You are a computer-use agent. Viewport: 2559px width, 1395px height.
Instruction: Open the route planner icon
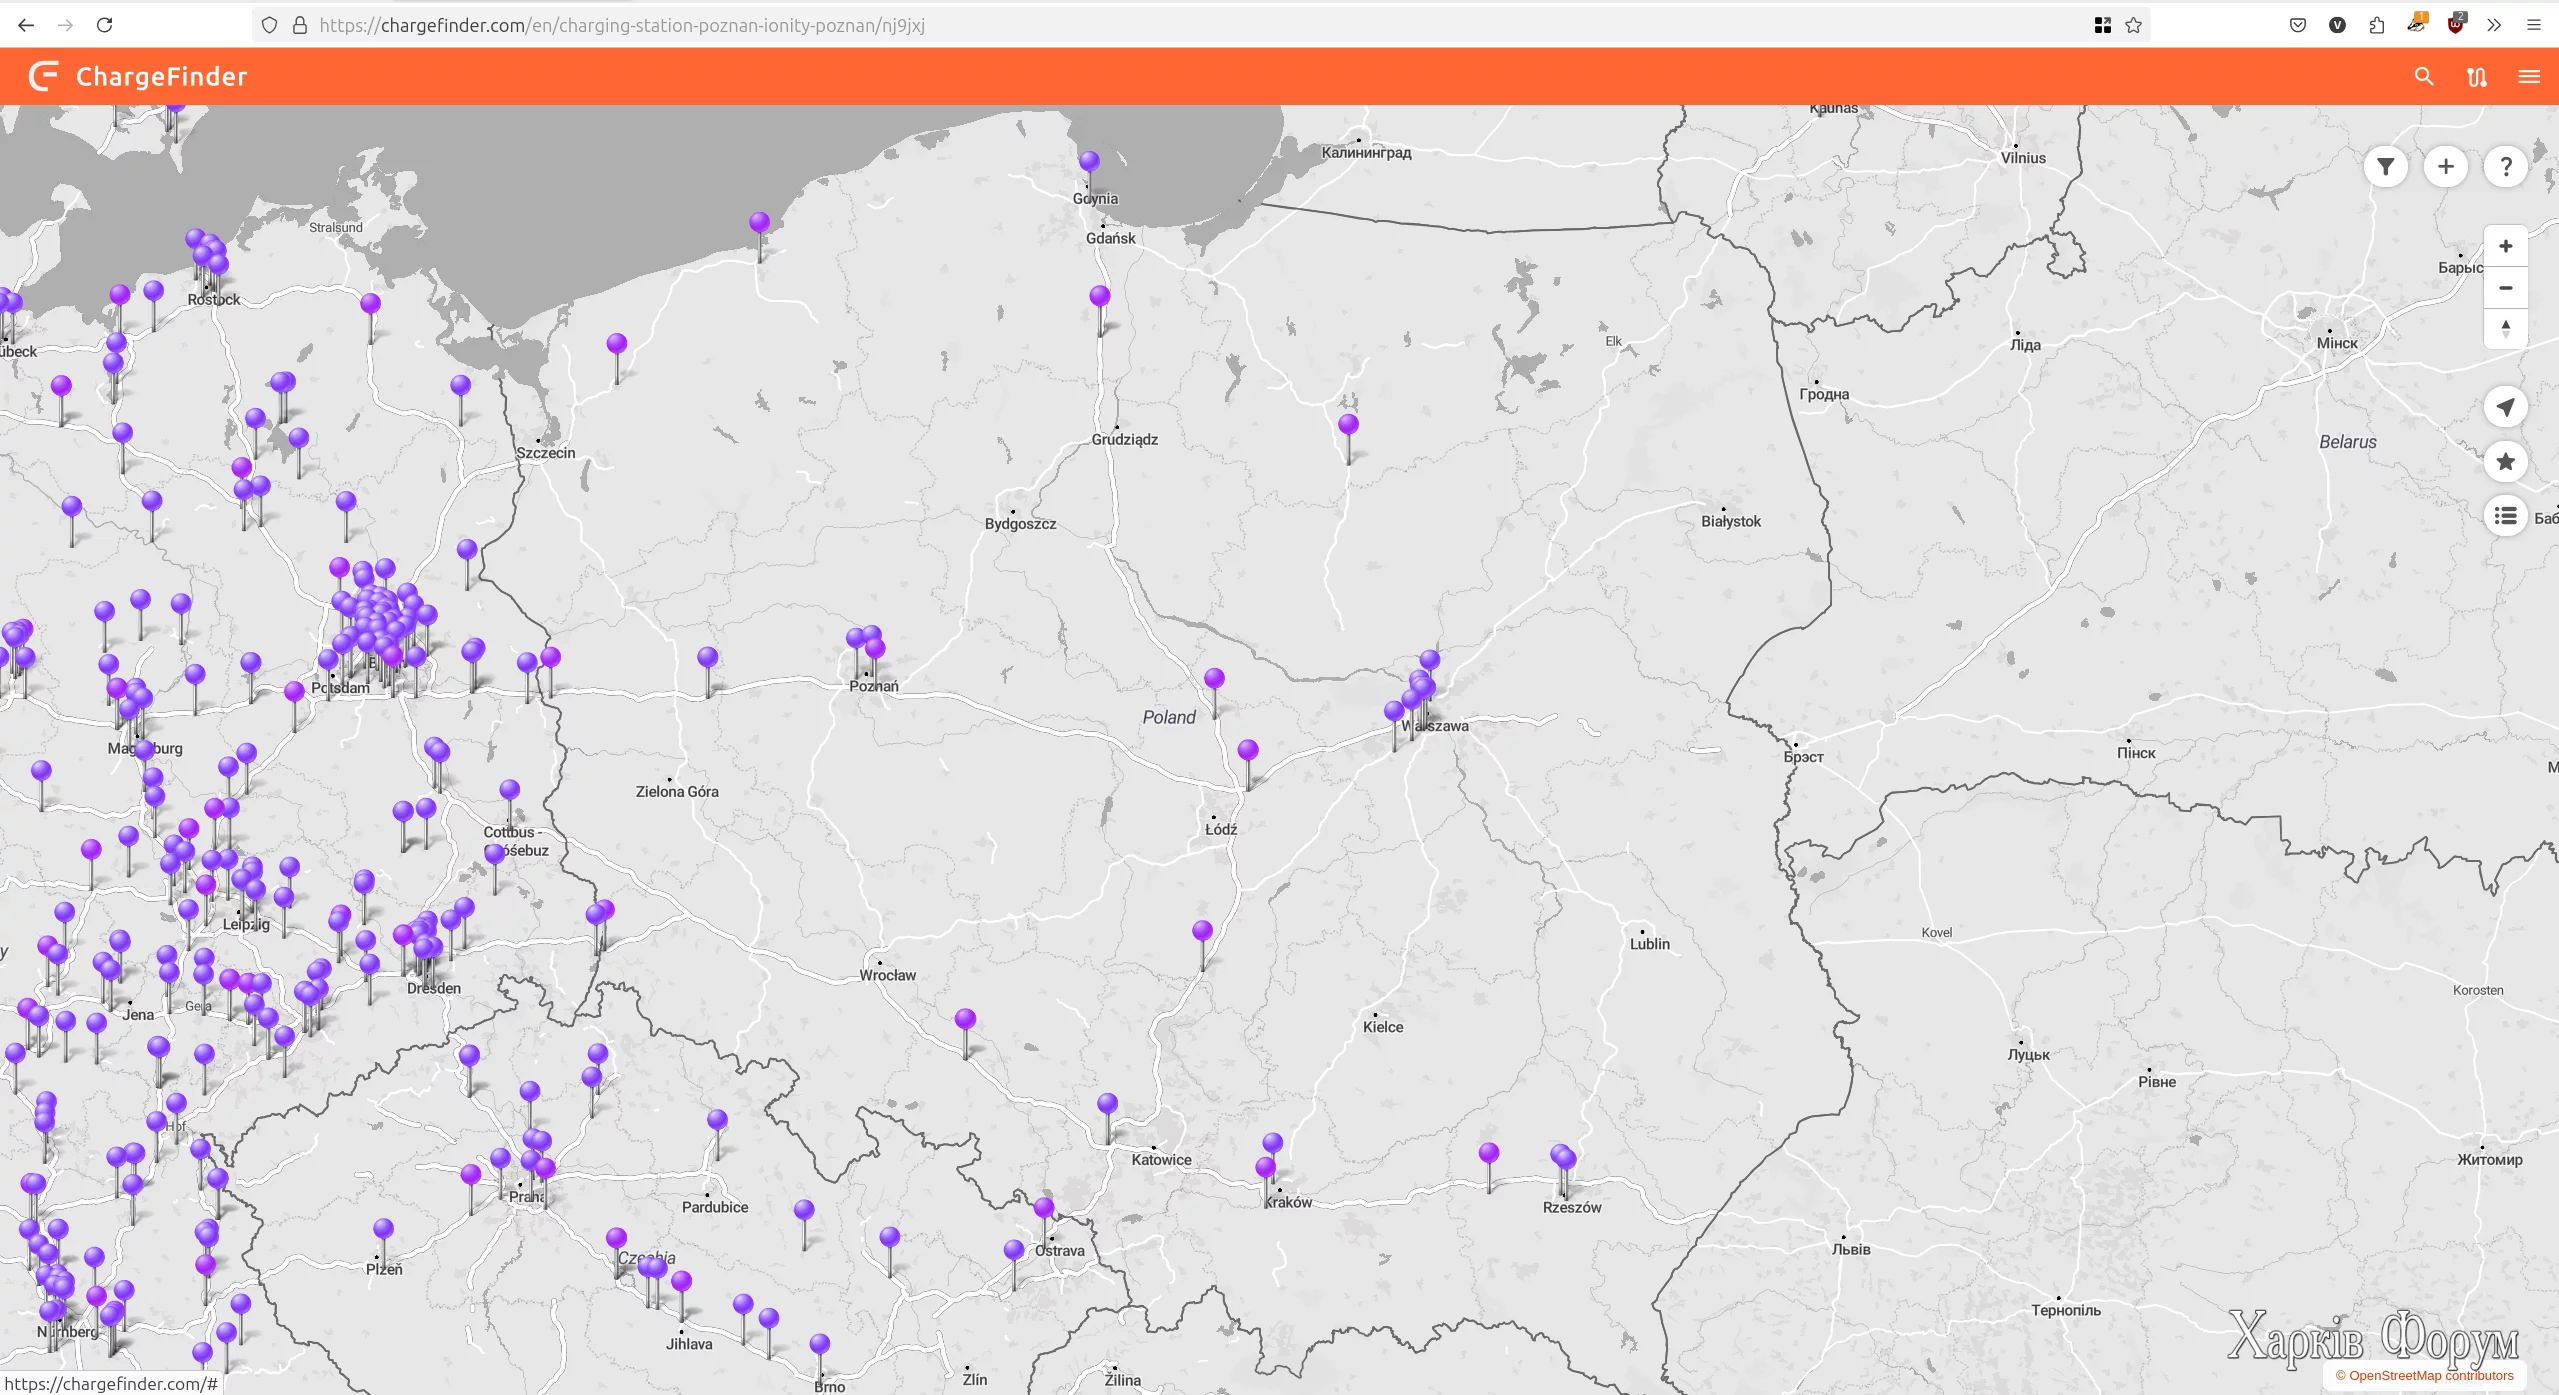2476,77
